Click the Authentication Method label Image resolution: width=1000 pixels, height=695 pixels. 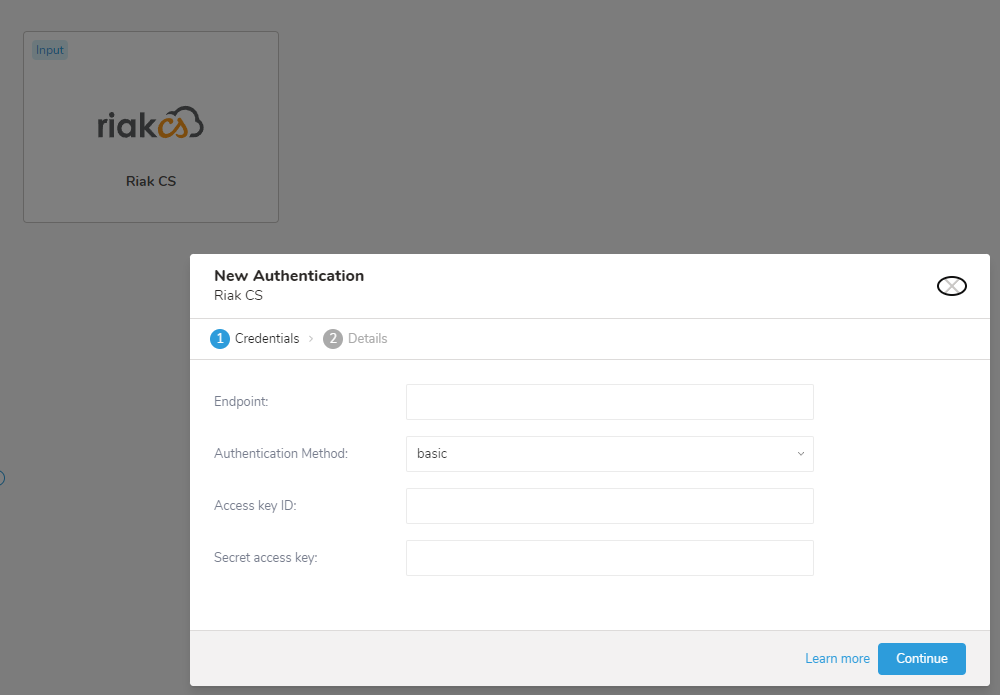281,454
